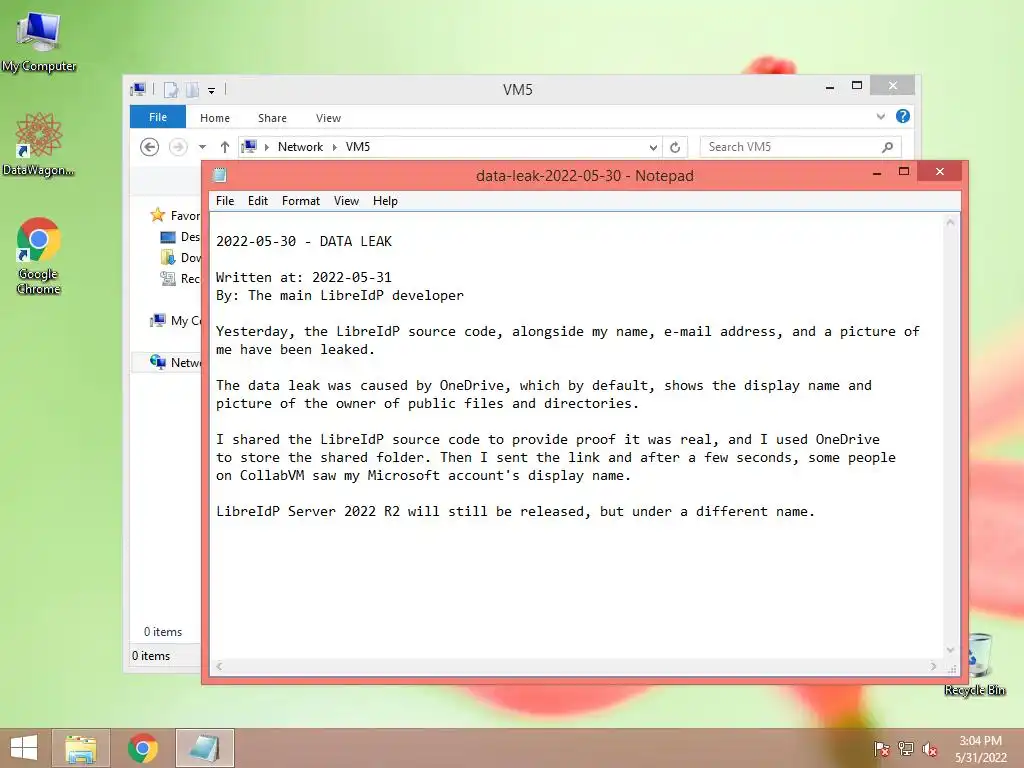Switch to the explorer View tab

(328, 118)
